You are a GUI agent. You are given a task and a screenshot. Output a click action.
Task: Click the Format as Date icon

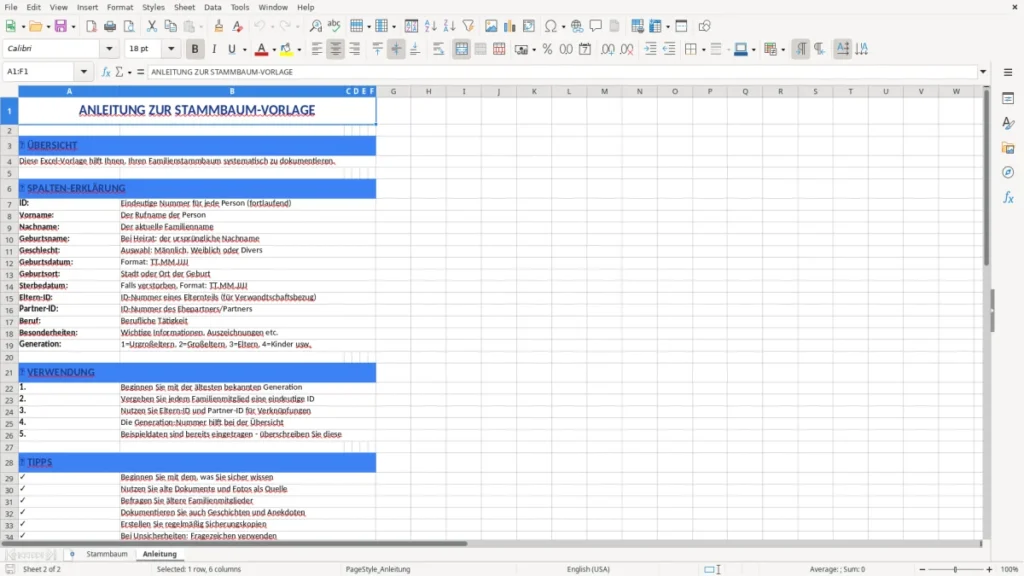(x=585, y=49)
